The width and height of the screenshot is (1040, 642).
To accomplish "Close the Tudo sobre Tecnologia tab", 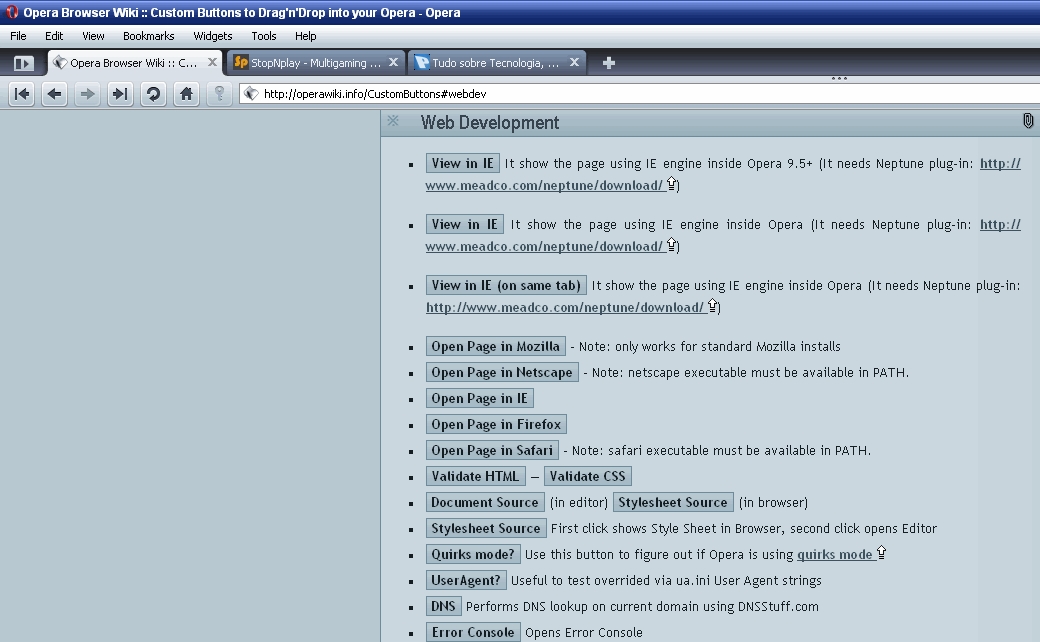I will (574, 62).
